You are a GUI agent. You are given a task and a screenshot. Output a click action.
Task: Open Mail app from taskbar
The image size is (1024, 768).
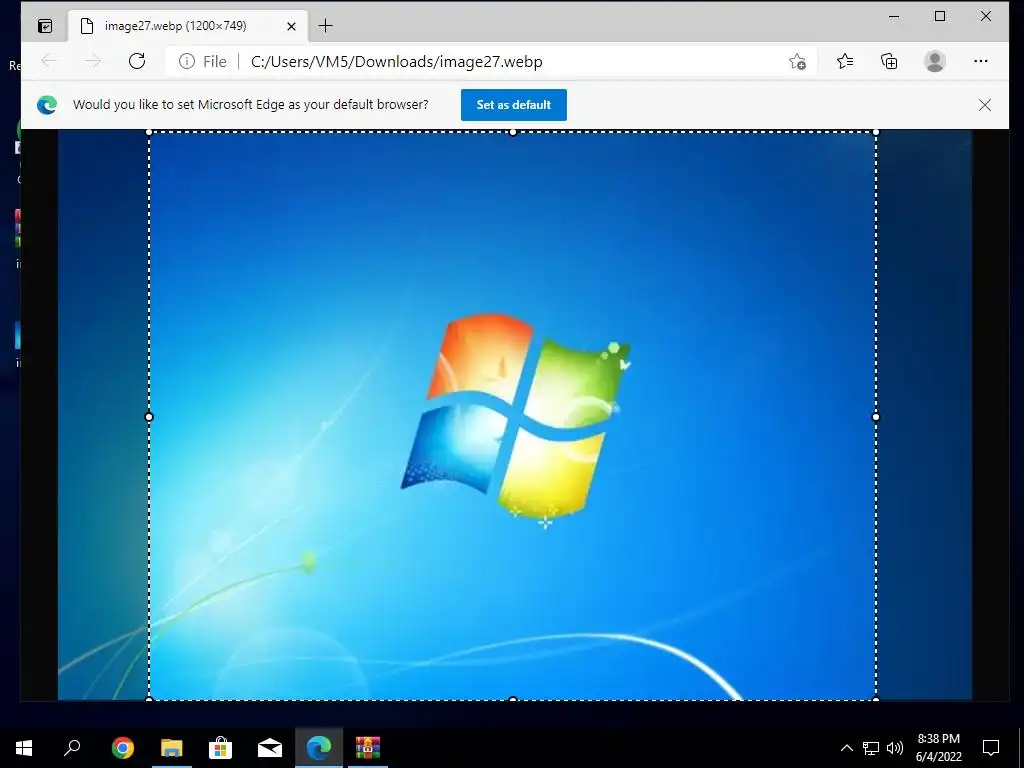pos(270,748)
